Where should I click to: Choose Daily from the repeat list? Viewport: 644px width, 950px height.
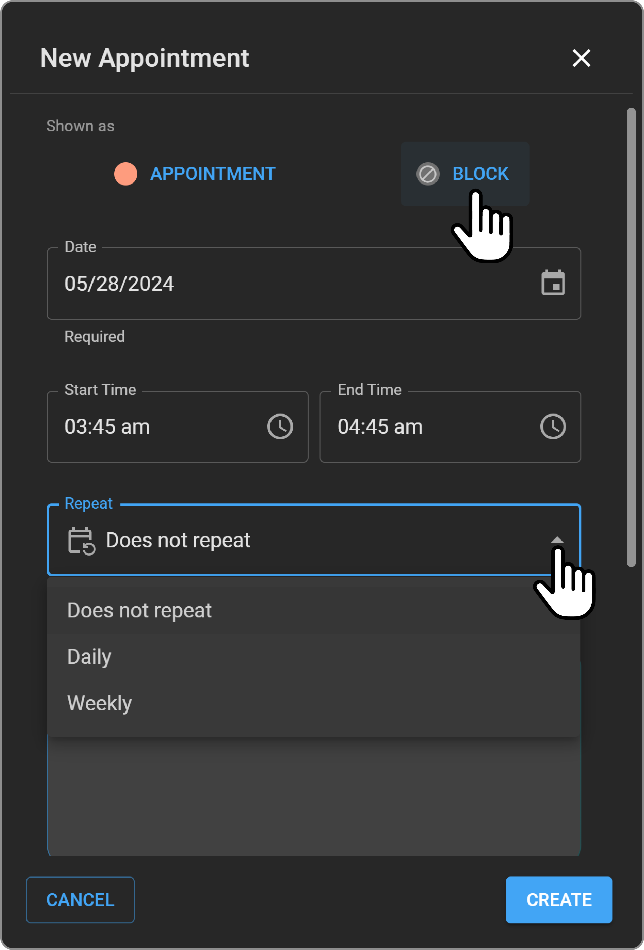click(x=89, y=657)
